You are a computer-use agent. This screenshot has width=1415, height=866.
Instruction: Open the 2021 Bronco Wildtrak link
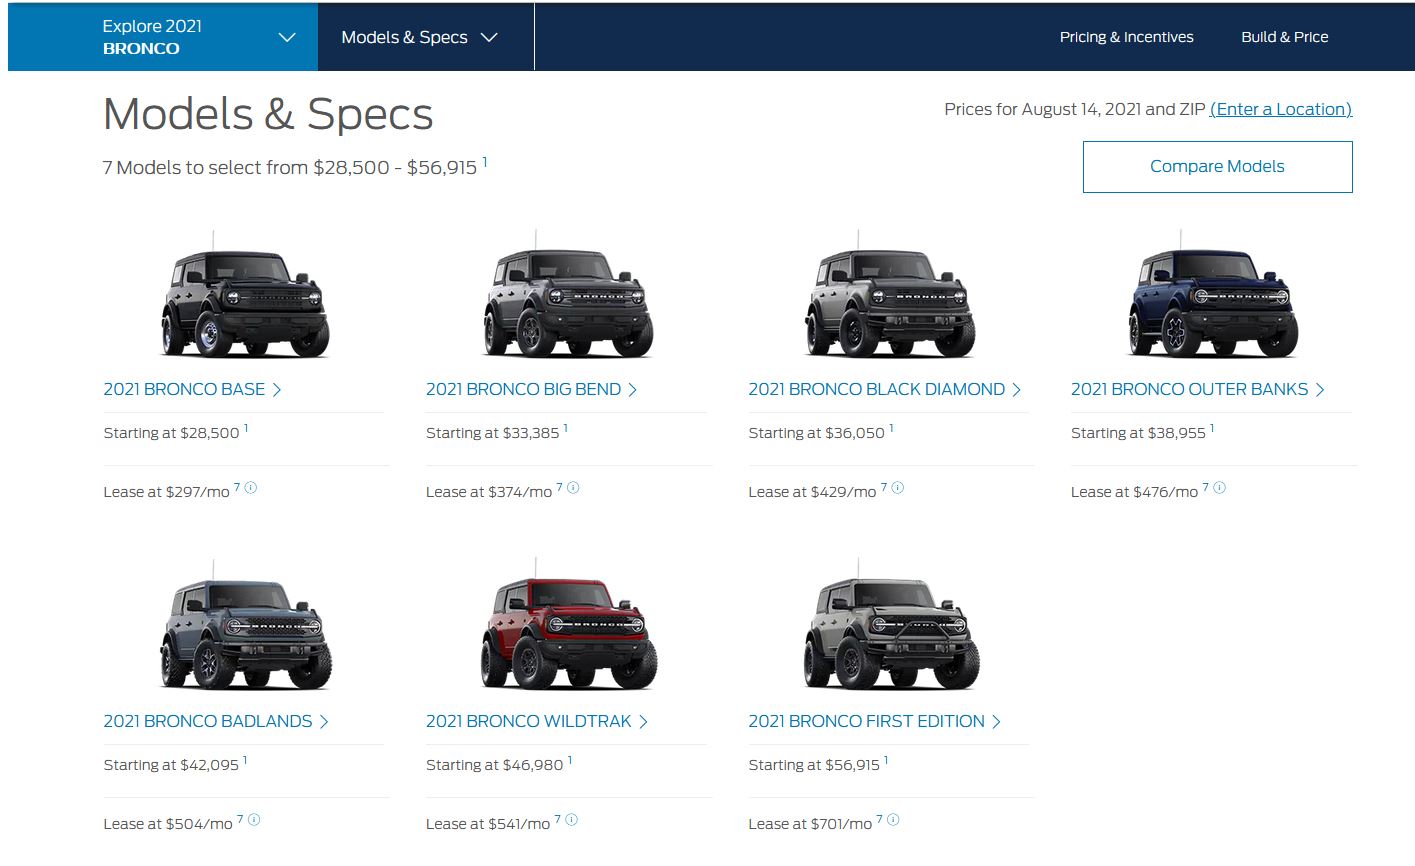pyautogui.click(x=537, y=721)
